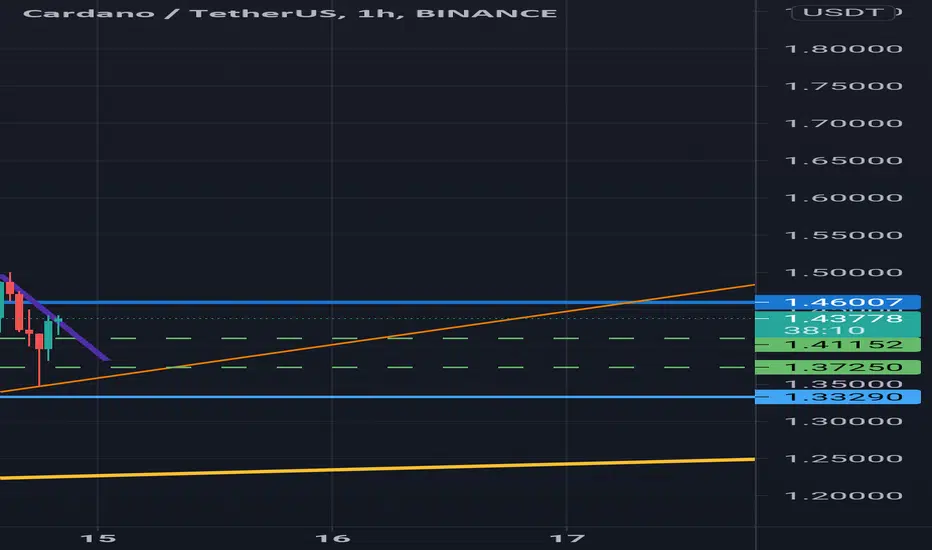Click the 1.55000 price axis value
Viewport: 932px width, 550px height.
click(x=843, y=235)
